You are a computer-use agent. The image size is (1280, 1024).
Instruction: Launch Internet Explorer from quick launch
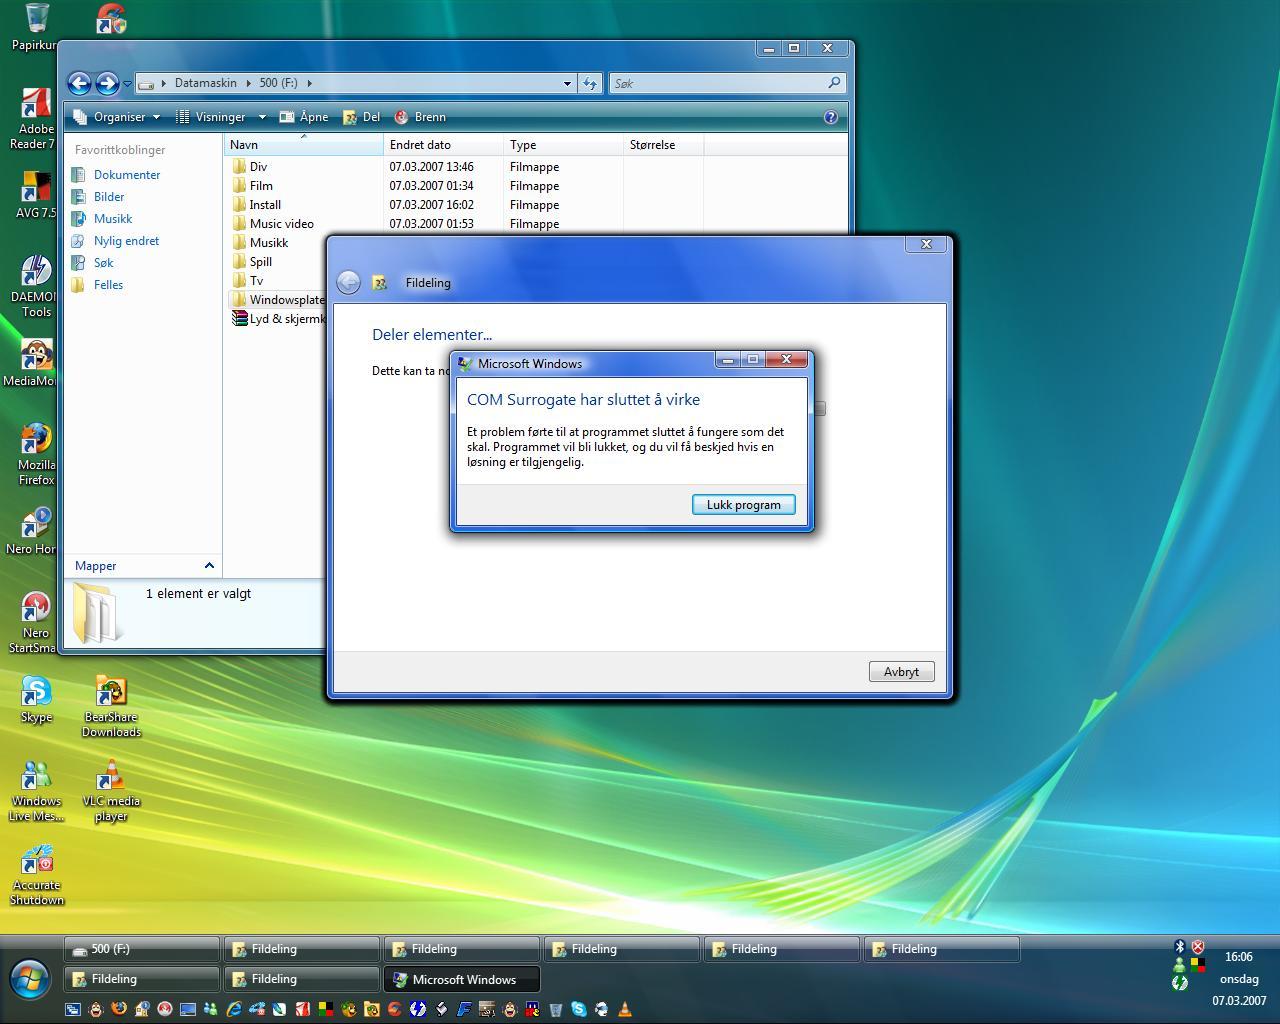click(234, 1009)
